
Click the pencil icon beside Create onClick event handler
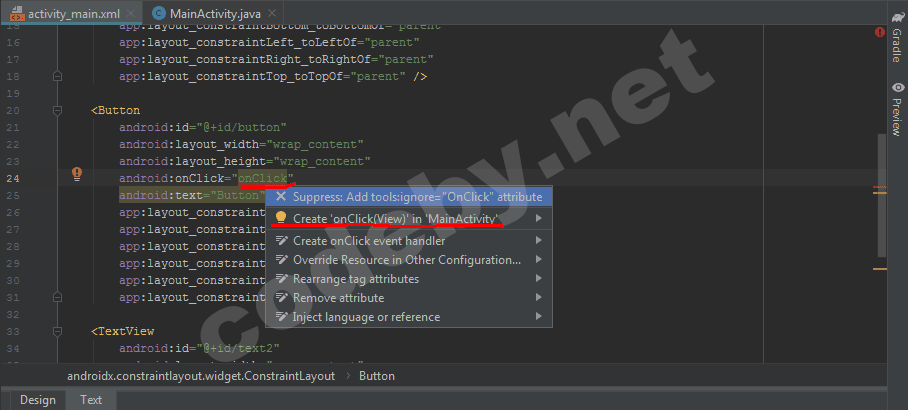[281, 240]
